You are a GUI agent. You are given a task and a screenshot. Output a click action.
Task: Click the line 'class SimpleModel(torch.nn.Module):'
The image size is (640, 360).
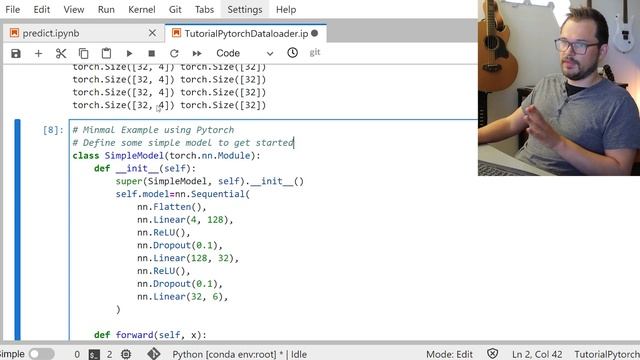click(x=166, y=156)
